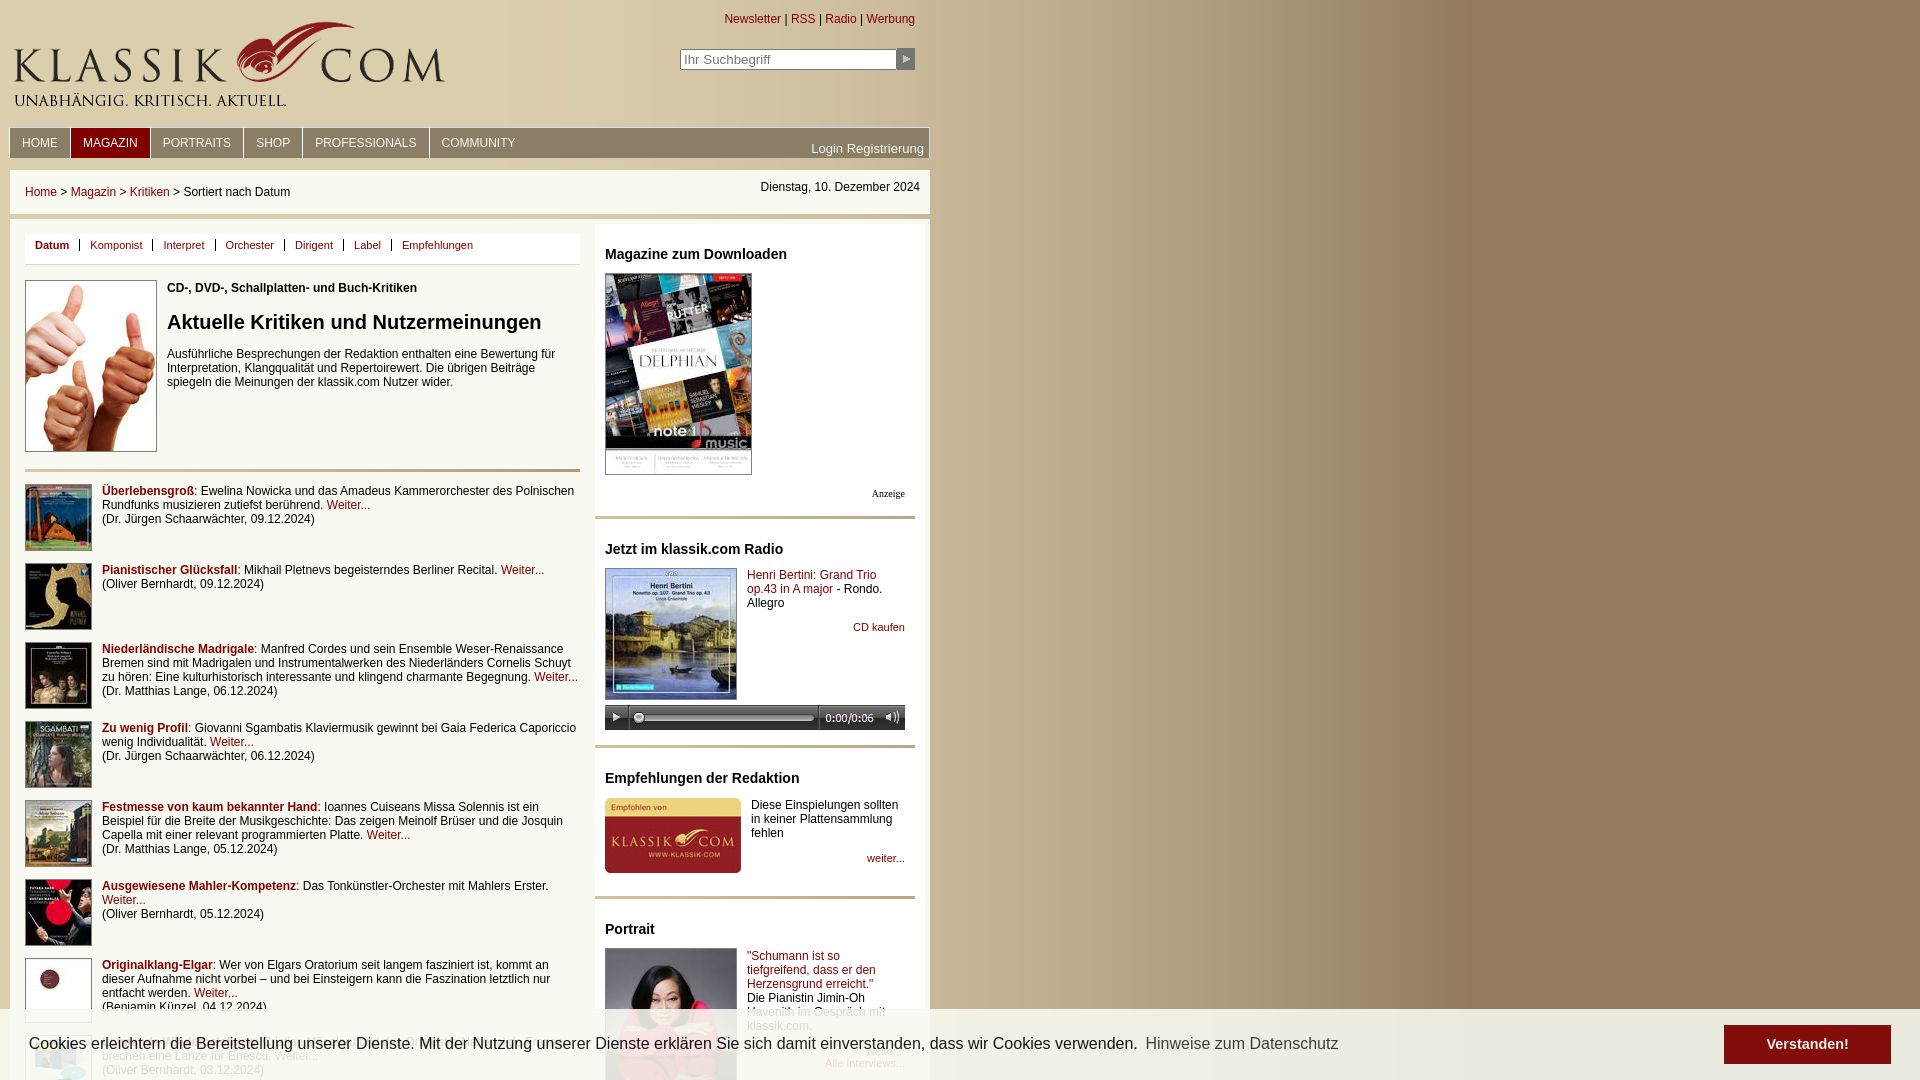Sort reviews by Interpret
Screen dimensions: 1920x1080
tap(184, 245)
